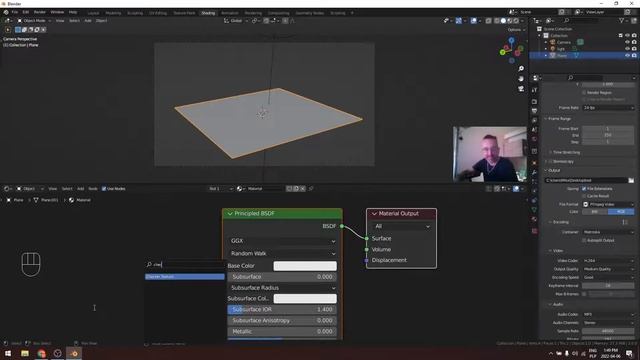Image resolution: width=640 pixels, height=360 pixels.
Task: Open the Random Walk subsurface method dropdown
Action: tap(282, 253)
